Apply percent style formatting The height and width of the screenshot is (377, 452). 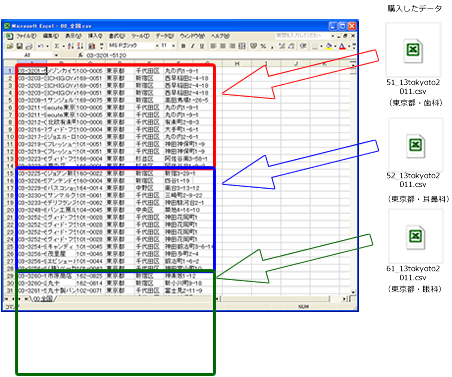(x=263, y=46)
